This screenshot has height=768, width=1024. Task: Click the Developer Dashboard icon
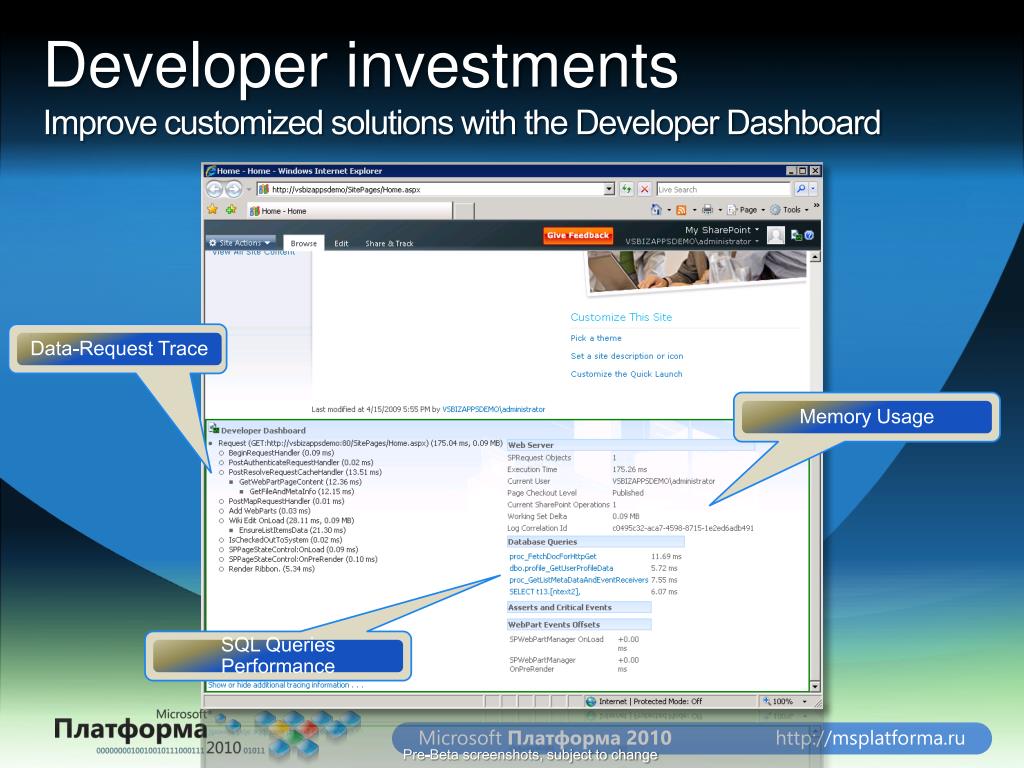coord(214,429)
